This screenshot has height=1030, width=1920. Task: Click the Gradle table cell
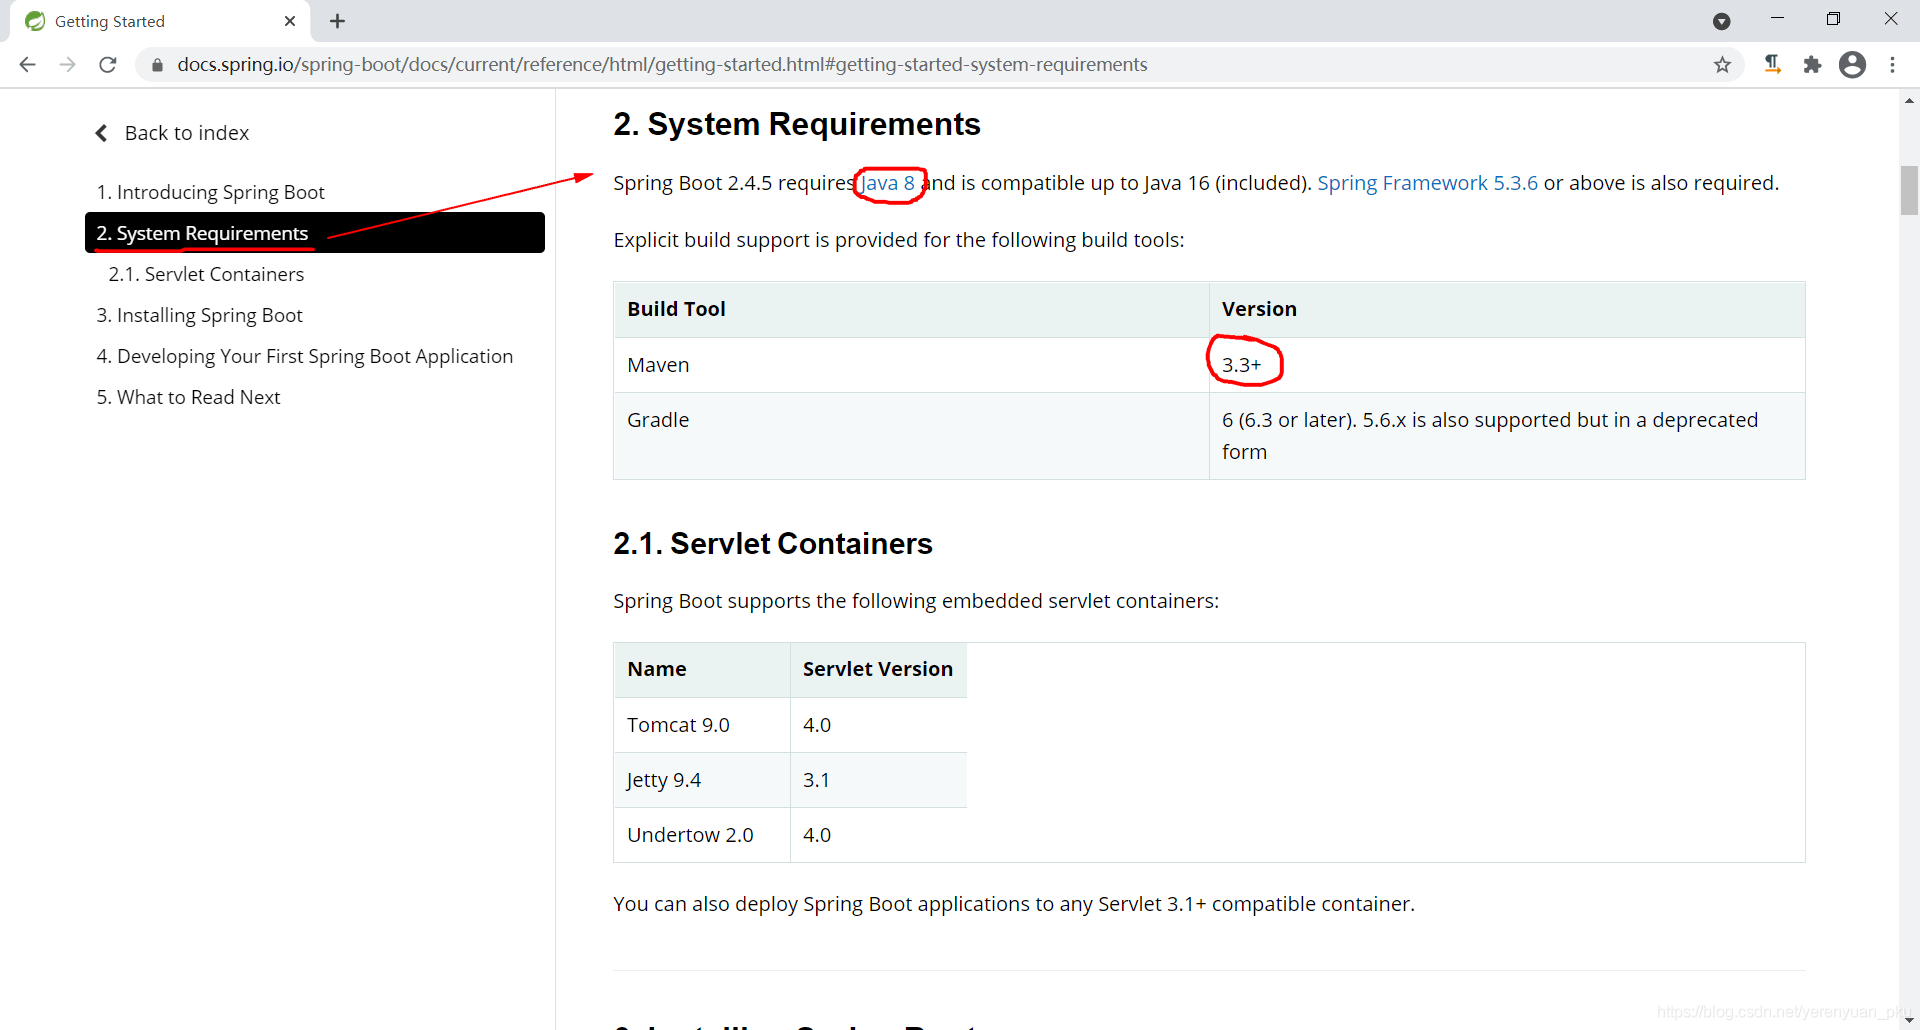click(x=911, y=436)
